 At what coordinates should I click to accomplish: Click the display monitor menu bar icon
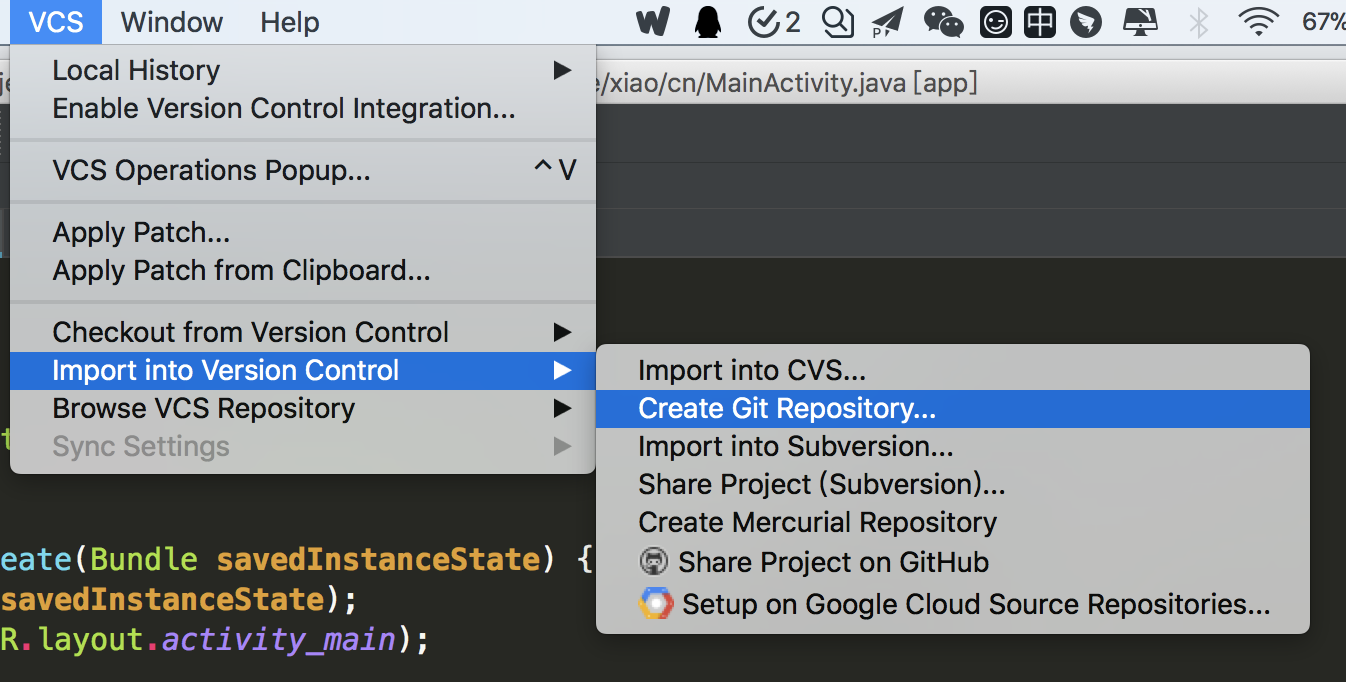[x=1140, y=22]
